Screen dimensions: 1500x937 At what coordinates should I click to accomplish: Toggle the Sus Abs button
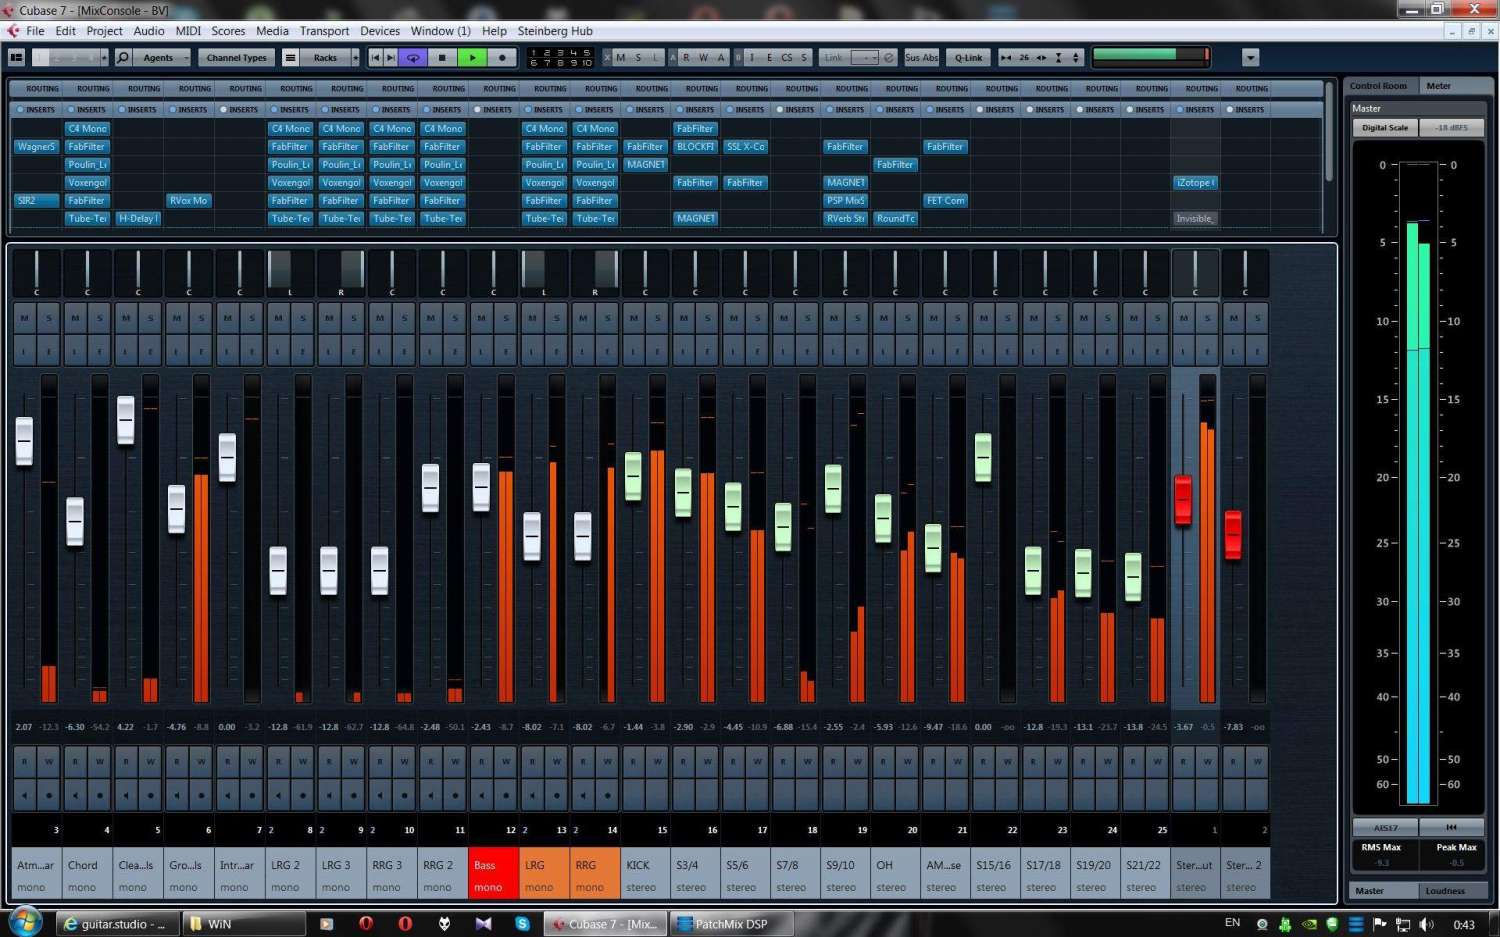click(x=921, y=57)
